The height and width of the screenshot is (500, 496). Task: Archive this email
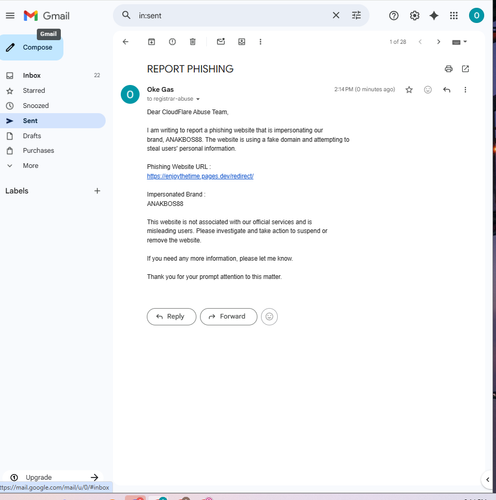(x=151, y=42)
